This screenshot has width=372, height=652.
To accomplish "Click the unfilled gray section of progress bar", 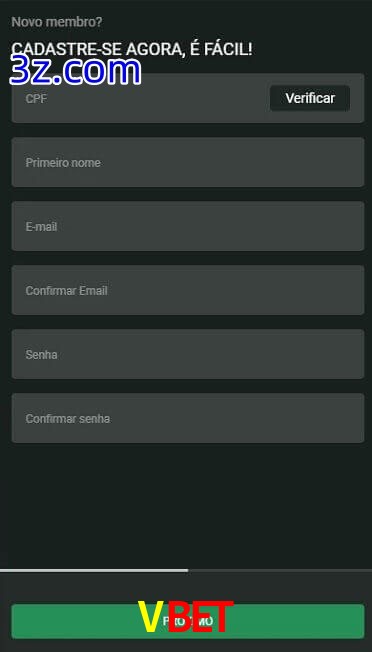I will click(x=280, y=570).
